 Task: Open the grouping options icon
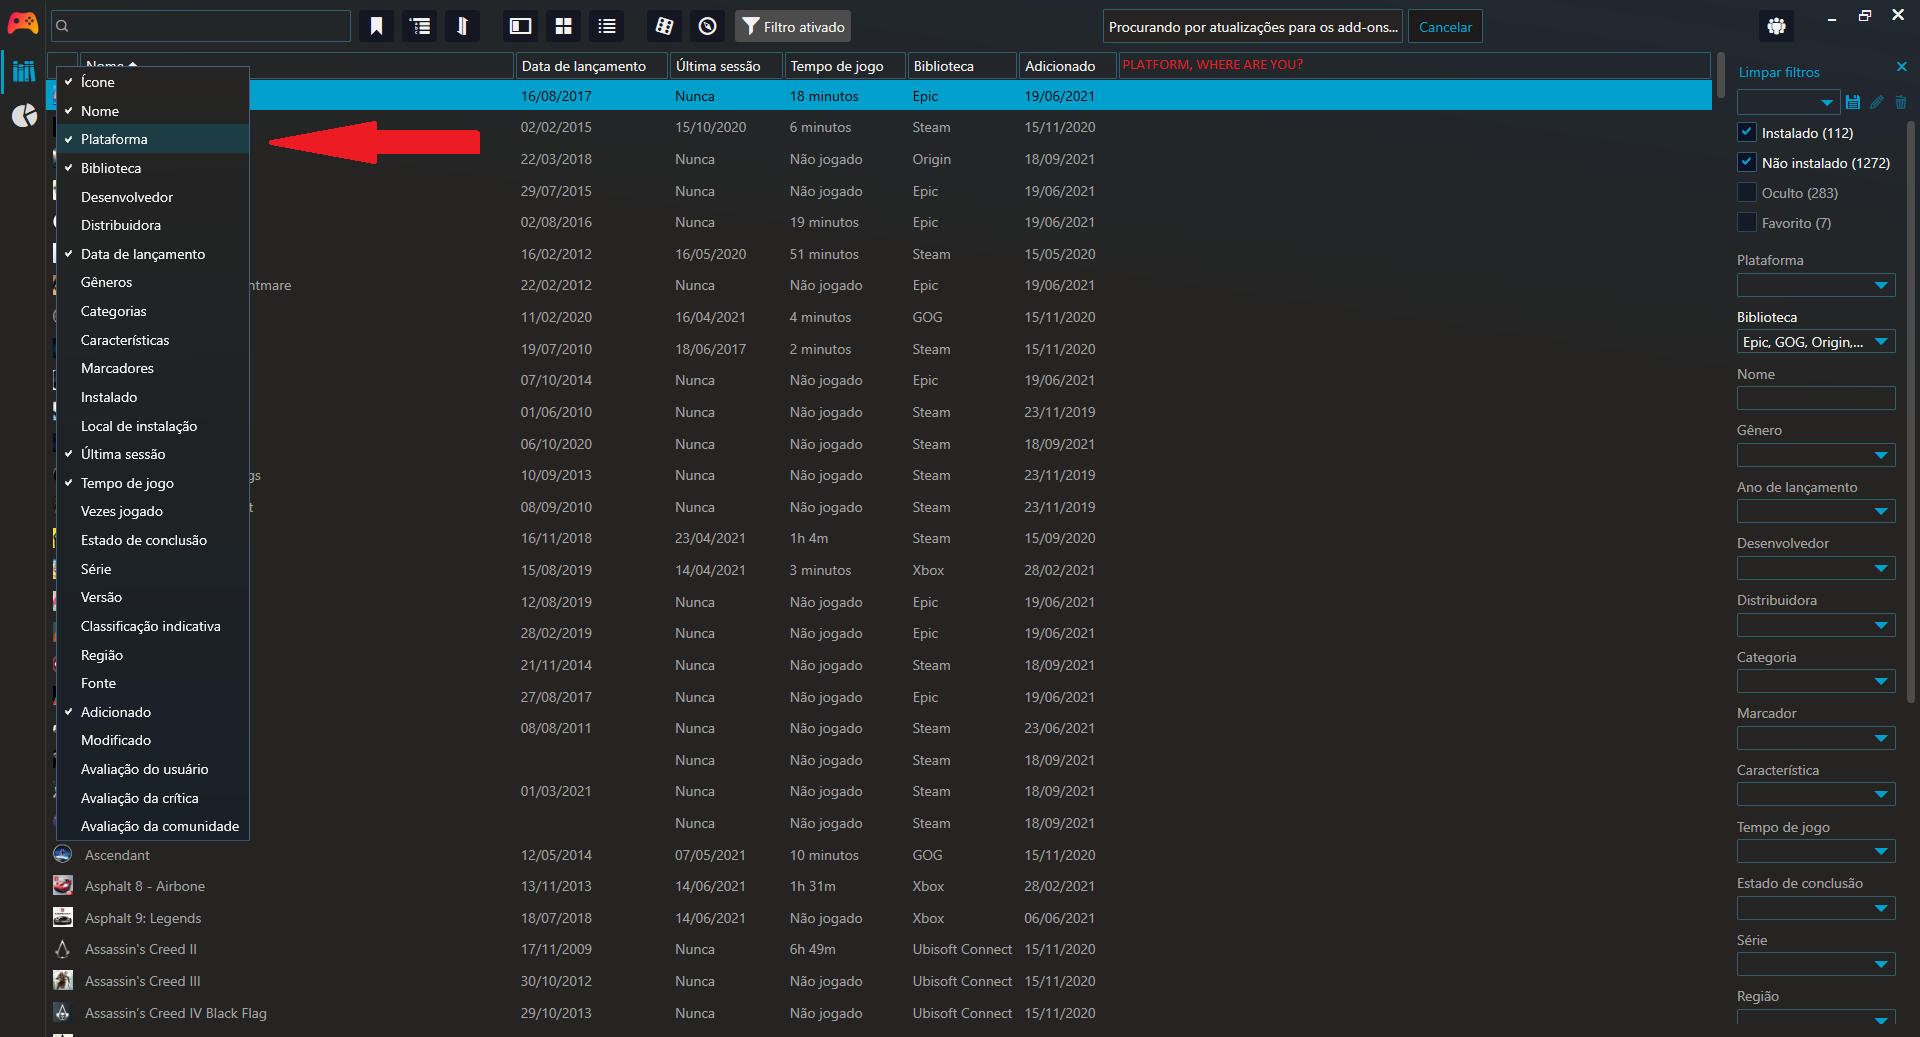coord(419,26)
